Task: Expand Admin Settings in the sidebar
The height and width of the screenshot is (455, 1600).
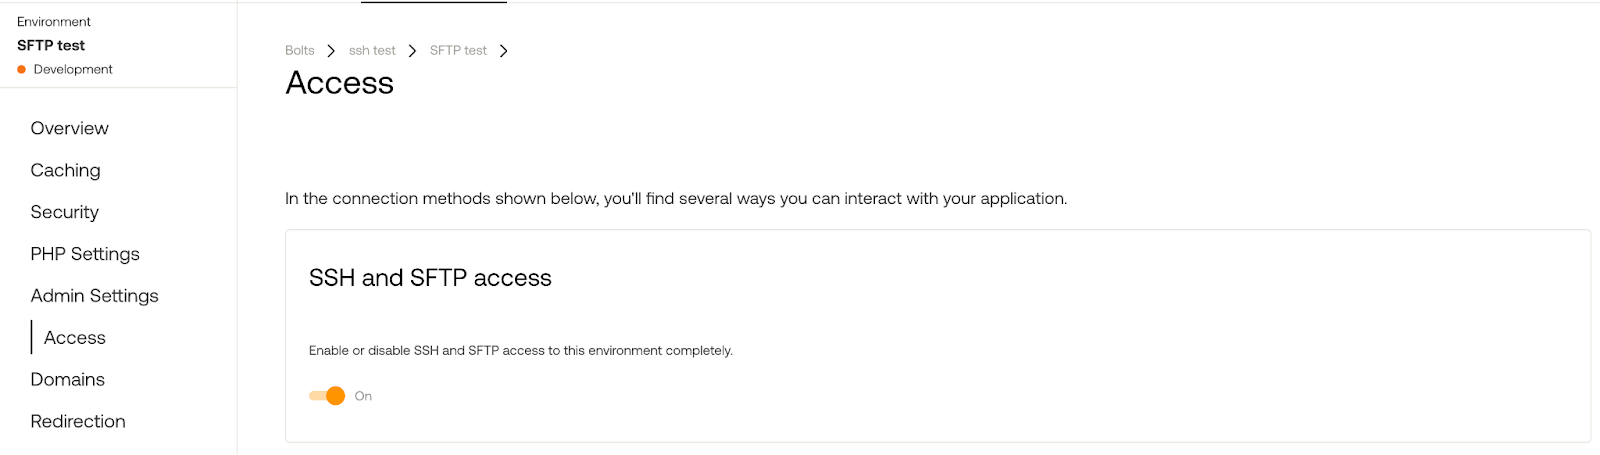Action: point(94,296)
